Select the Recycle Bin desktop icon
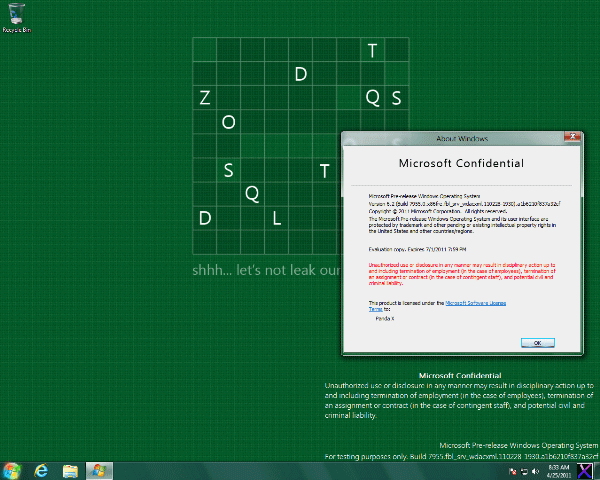 [x=16, y=18]
